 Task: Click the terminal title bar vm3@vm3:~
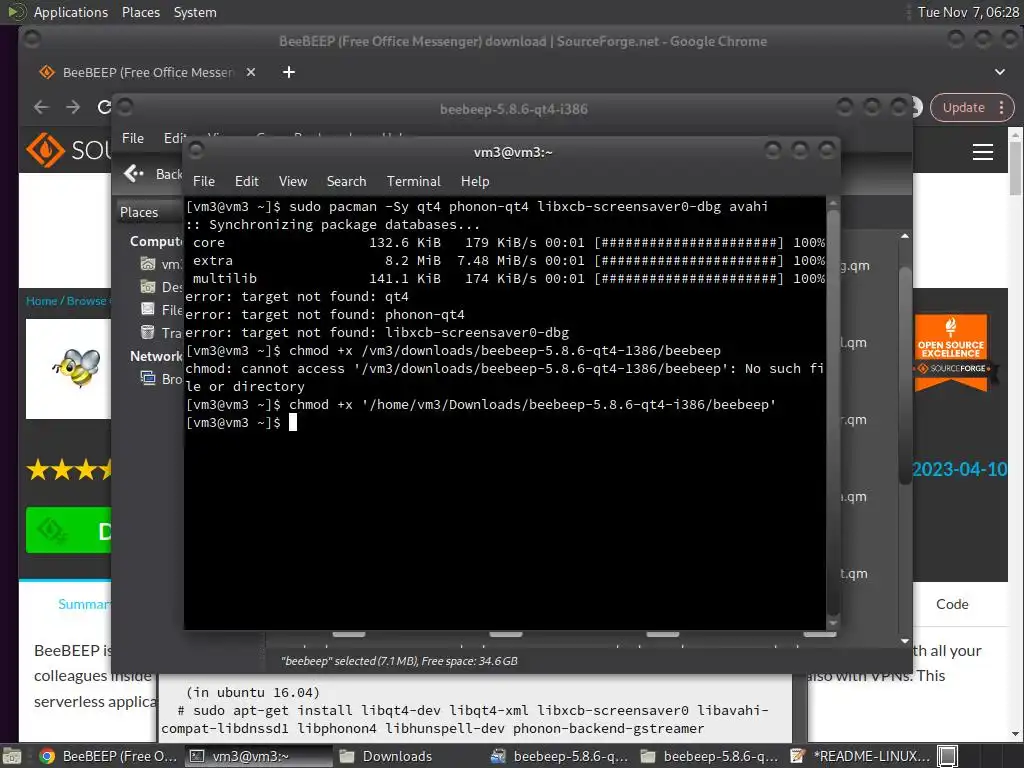513,152
